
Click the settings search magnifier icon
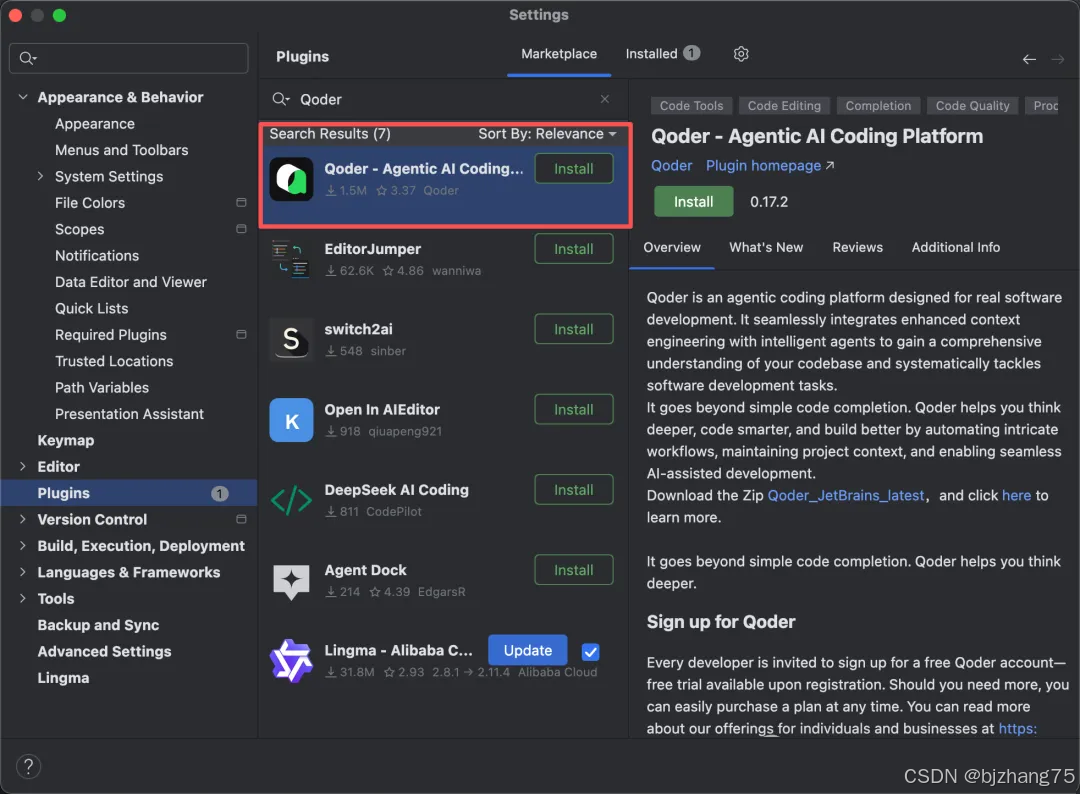(27, 59)
